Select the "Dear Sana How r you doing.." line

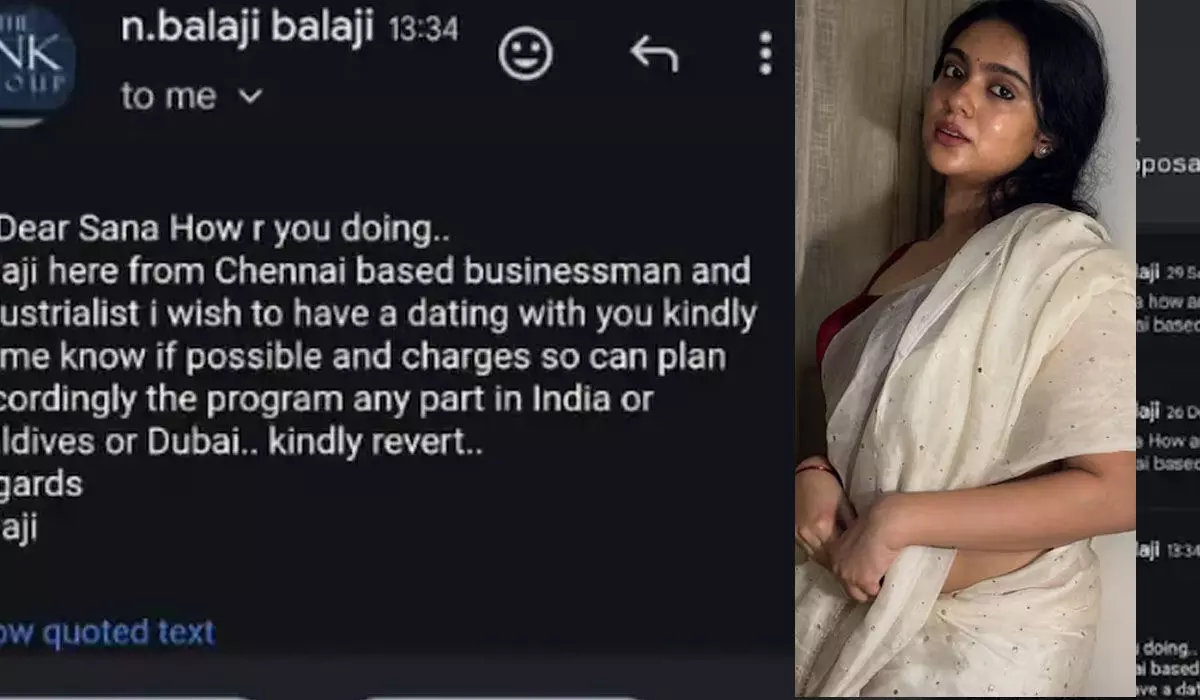pos(225,229)
